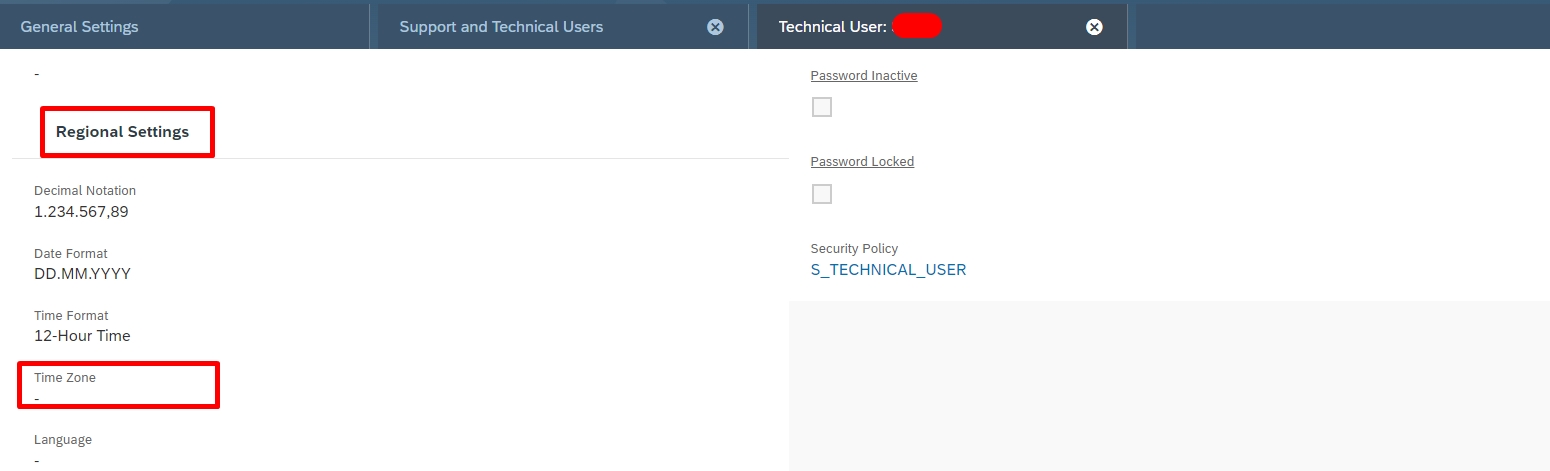Open the Support and Technical Users tab
The width and height of the screenshot is (1550, 471).
(501, 27)
